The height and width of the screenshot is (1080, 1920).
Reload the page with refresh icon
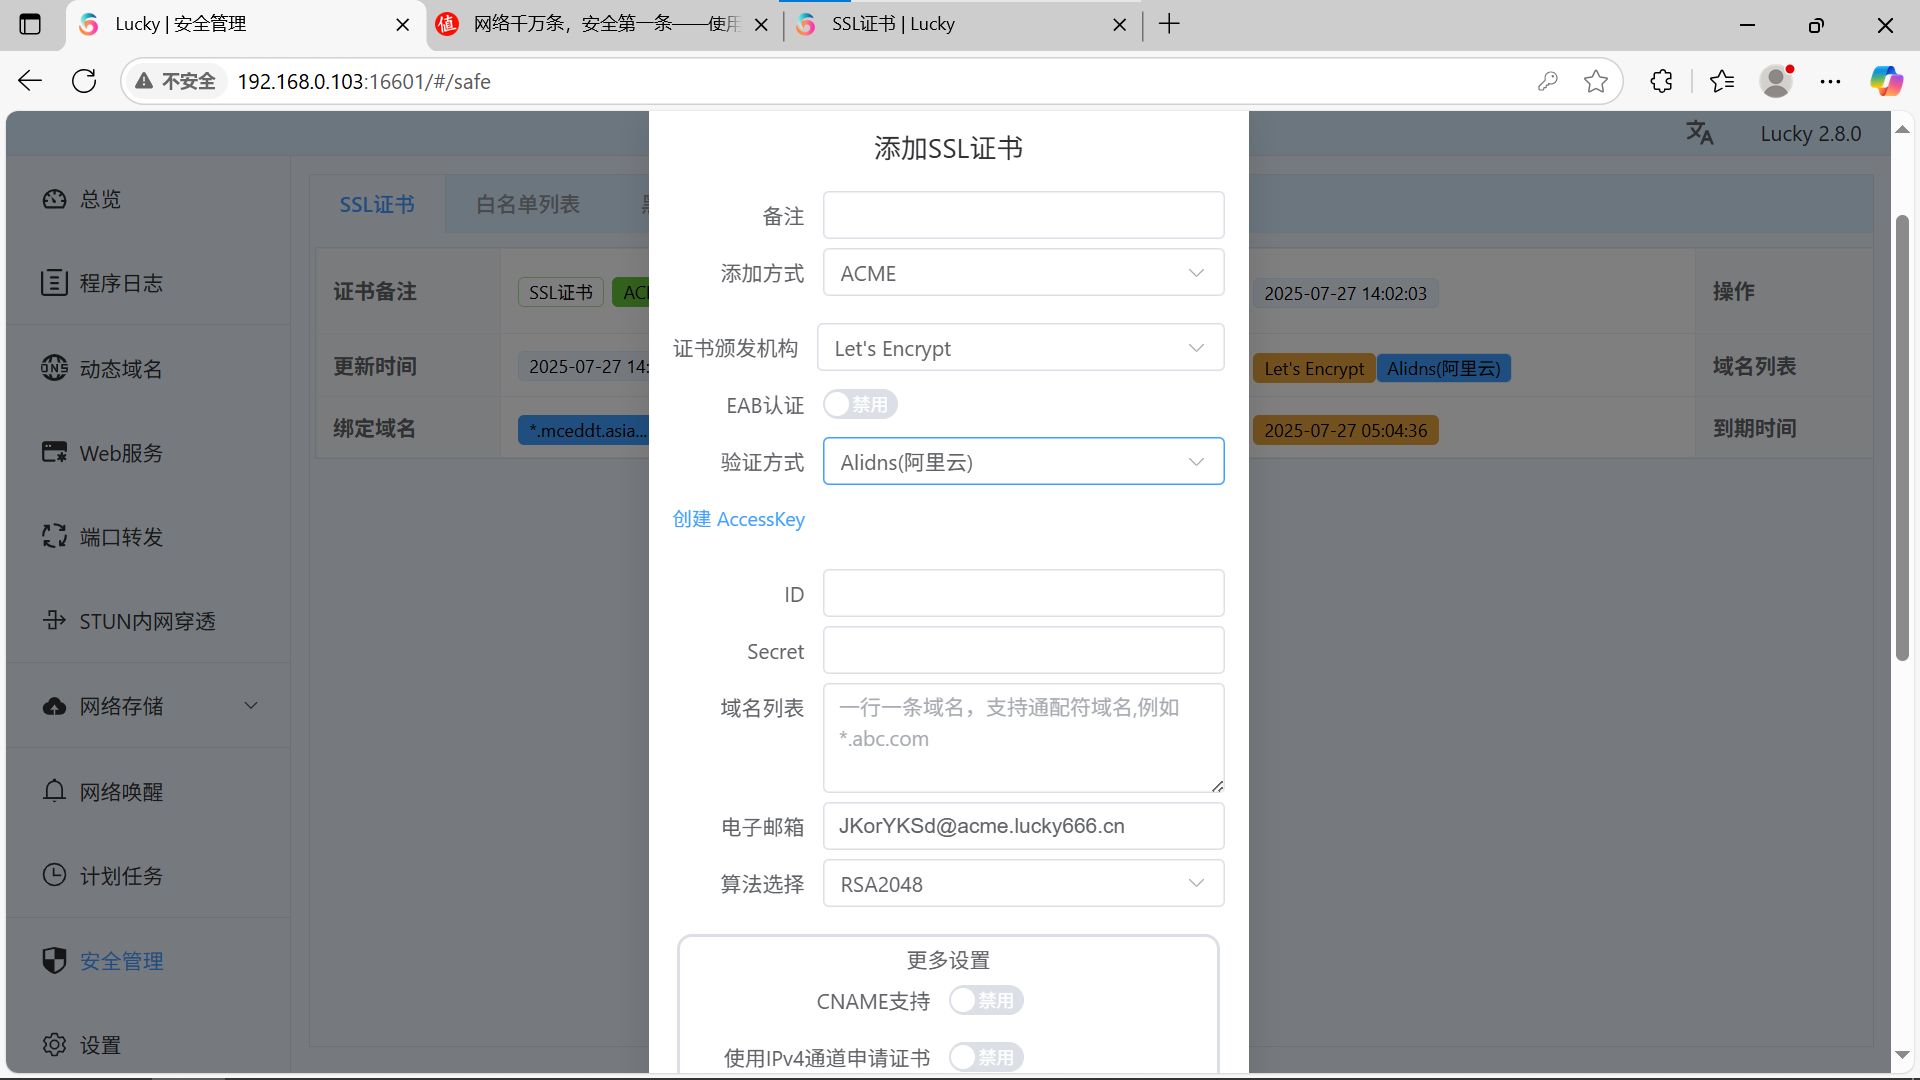84,81
